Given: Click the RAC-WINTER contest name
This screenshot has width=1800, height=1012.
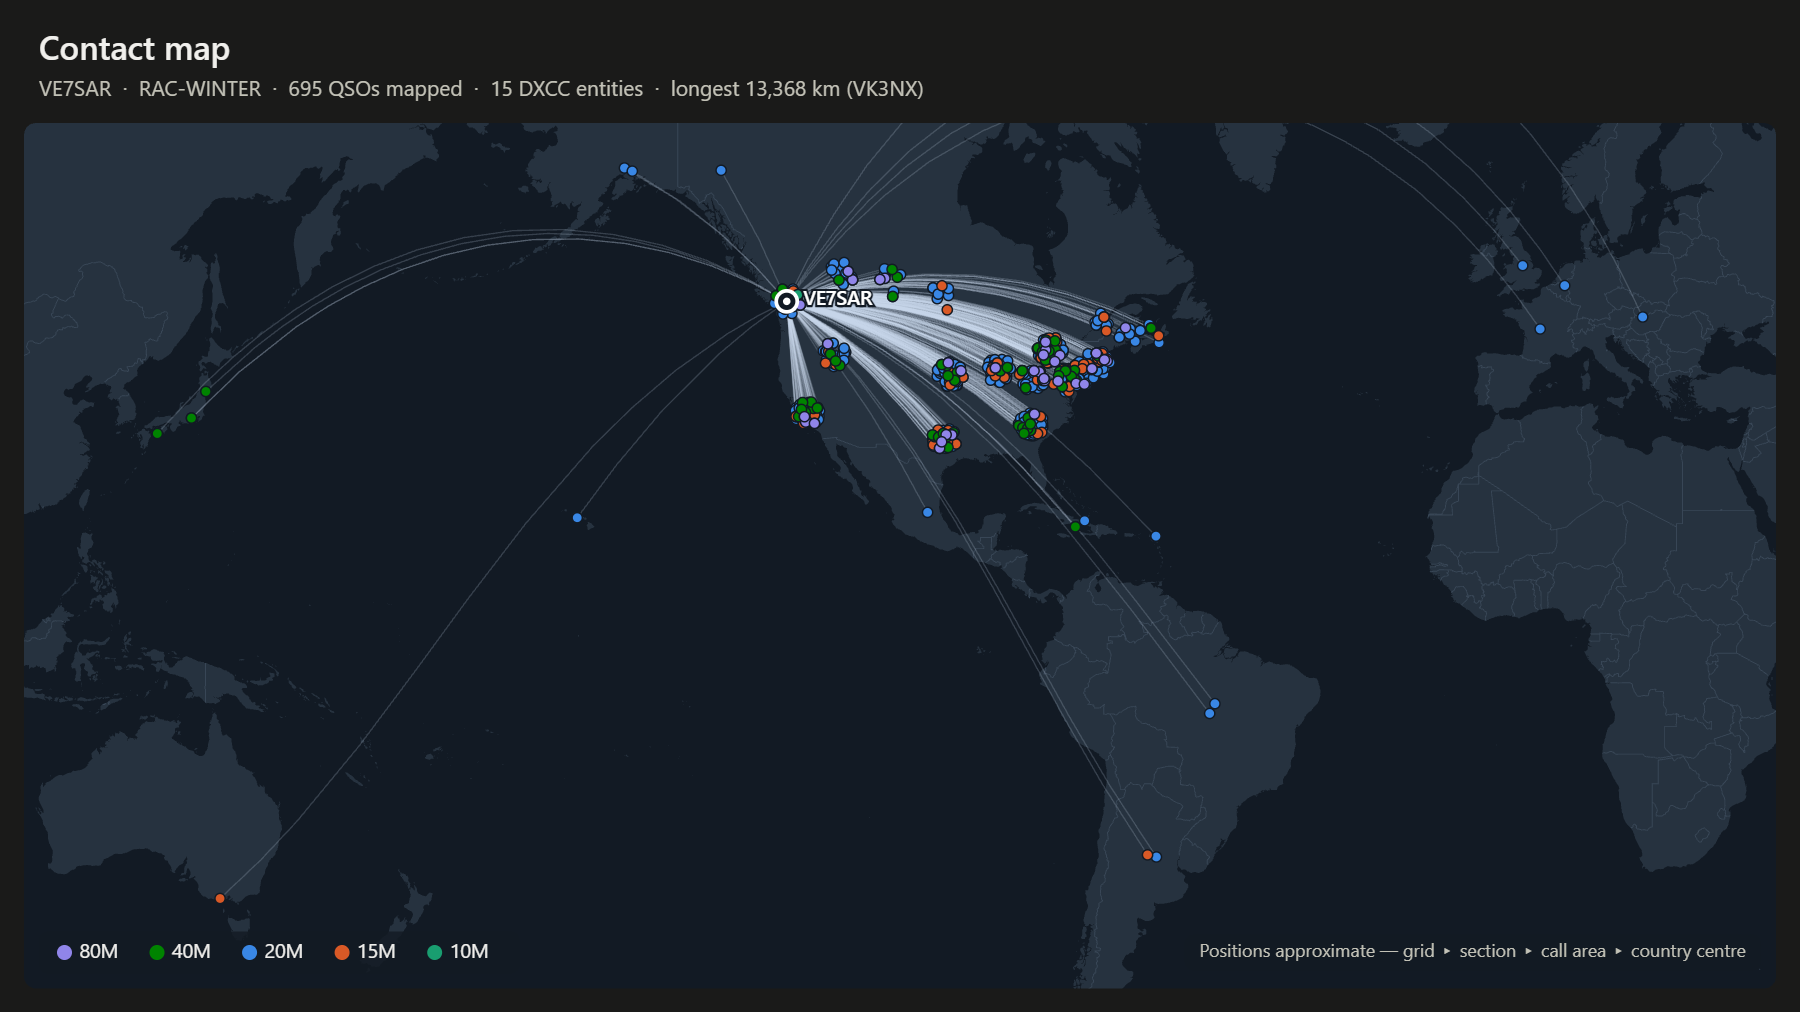Looking at the screenshot, I should point(200,89).
